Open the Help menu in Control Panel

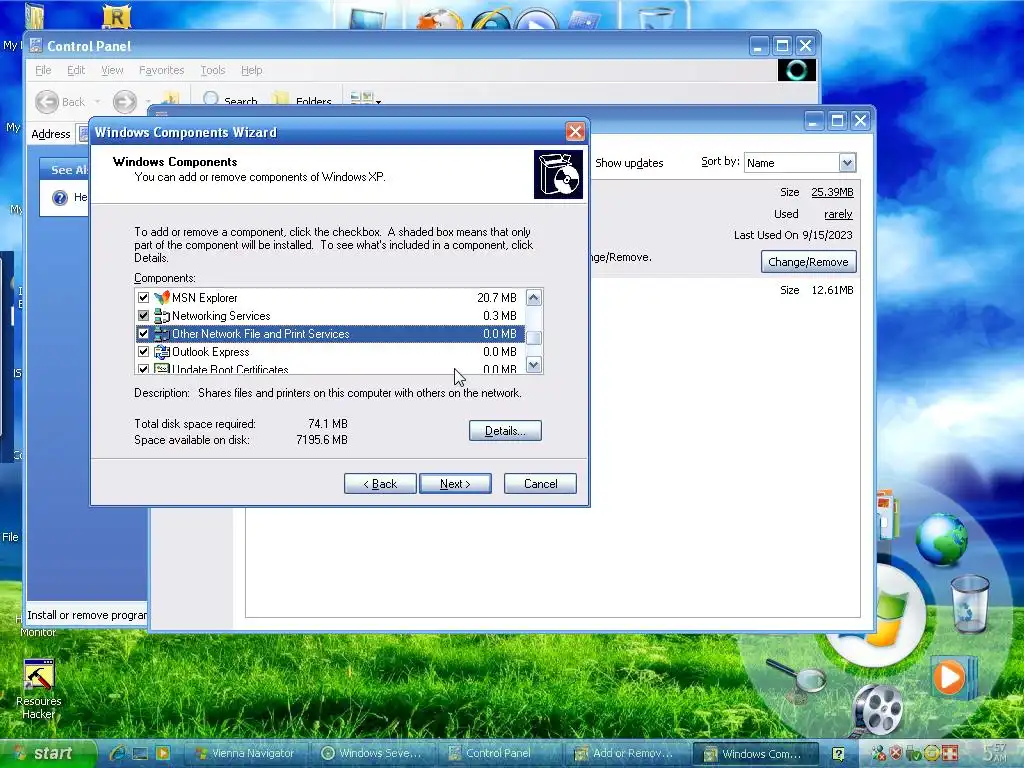coord(251,70)
